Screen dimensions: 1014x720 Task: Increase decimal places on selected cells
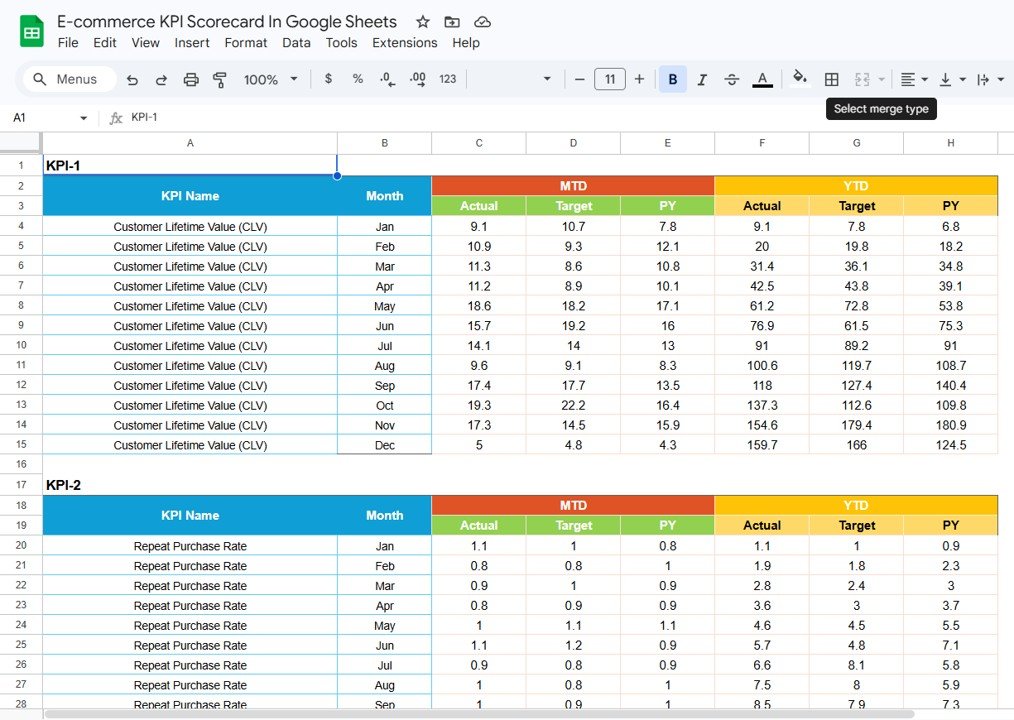point(417,79)
